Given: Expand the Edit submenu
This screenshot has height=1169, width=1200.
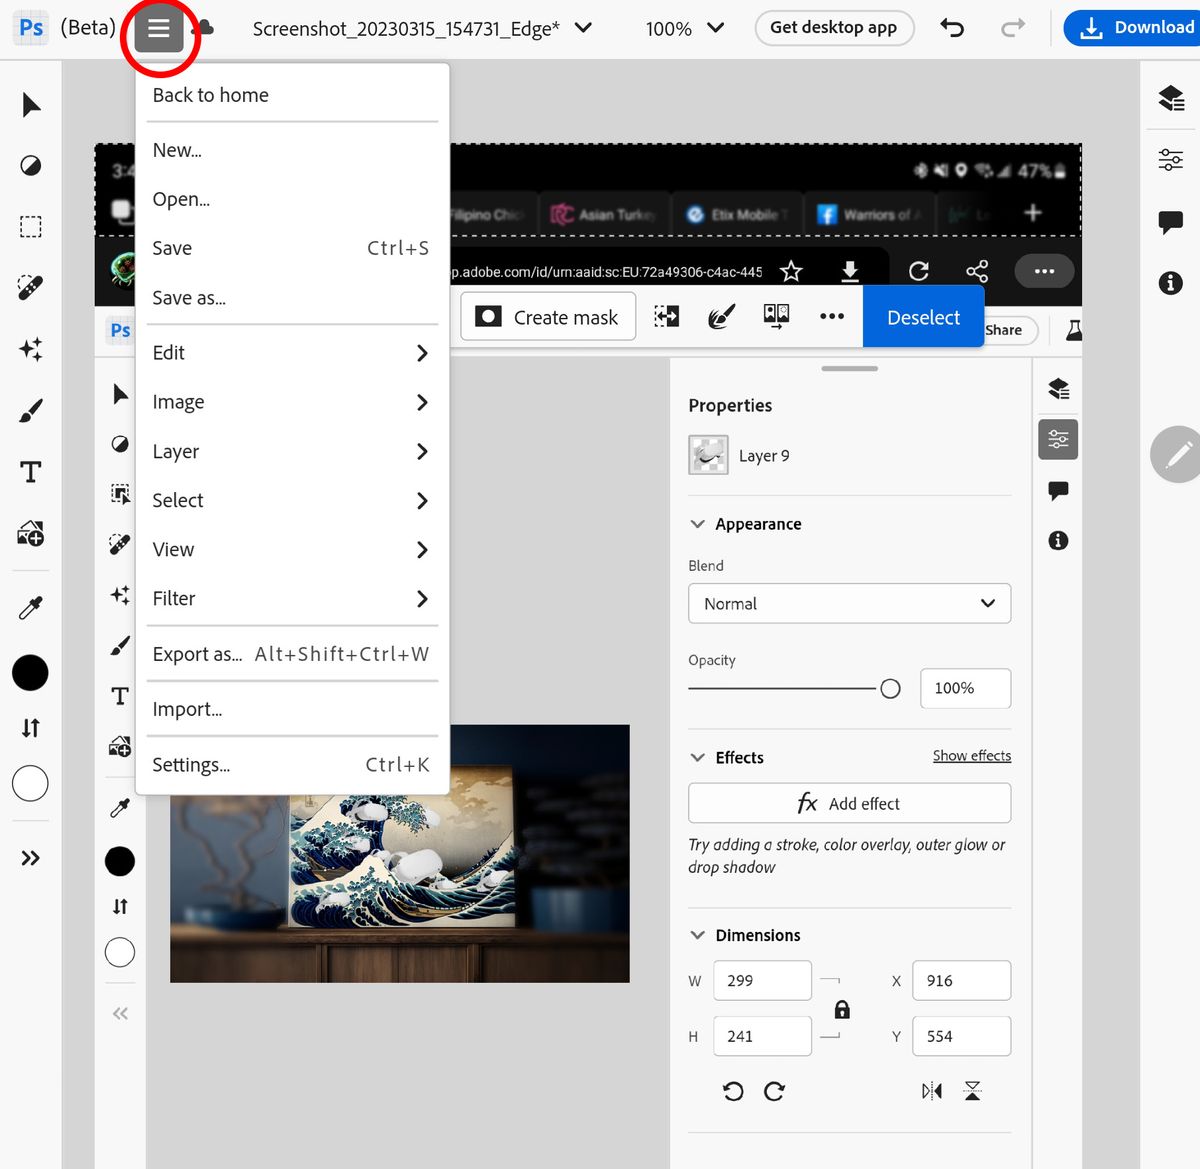Looking at the screenshot, I should [x=292, y=353].
